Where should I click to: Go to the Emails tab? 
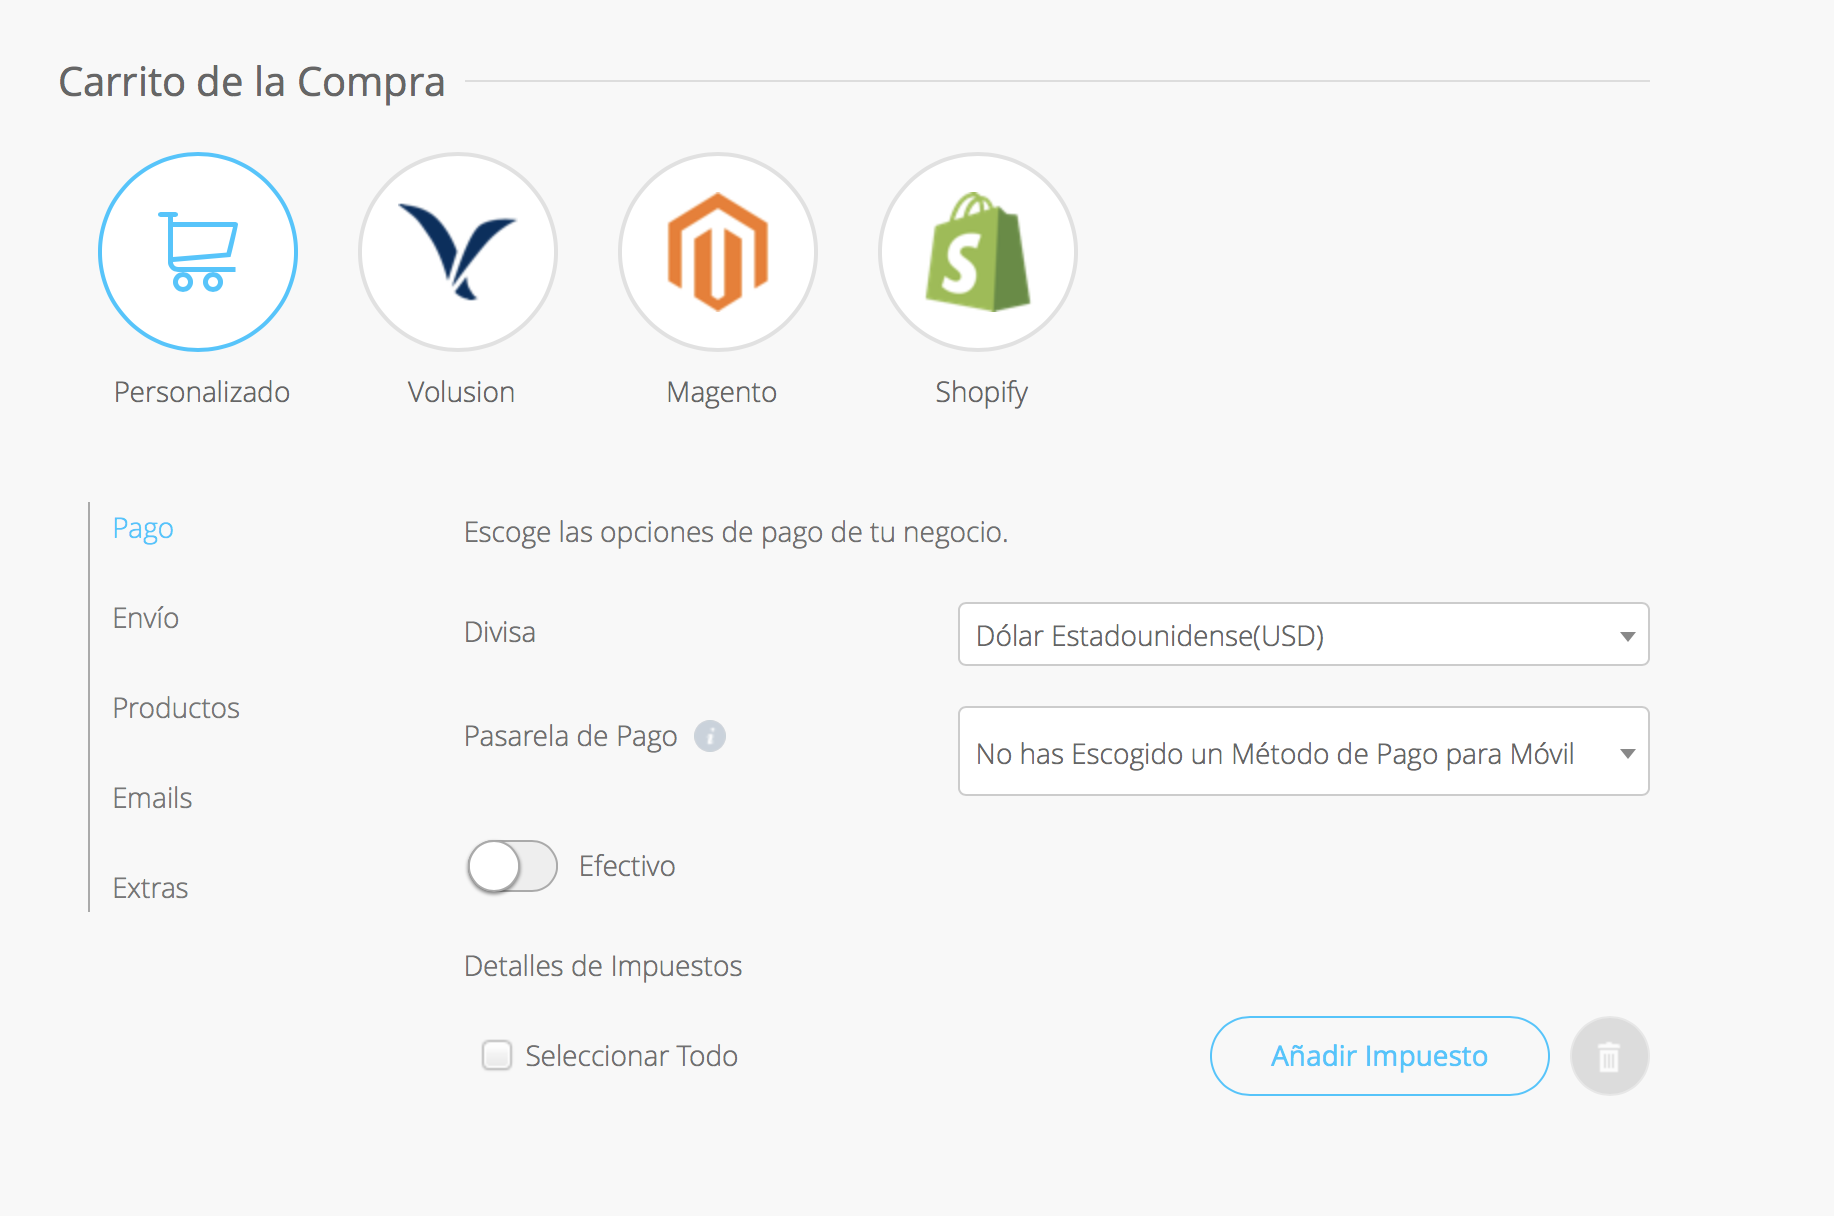pos(152,798)
